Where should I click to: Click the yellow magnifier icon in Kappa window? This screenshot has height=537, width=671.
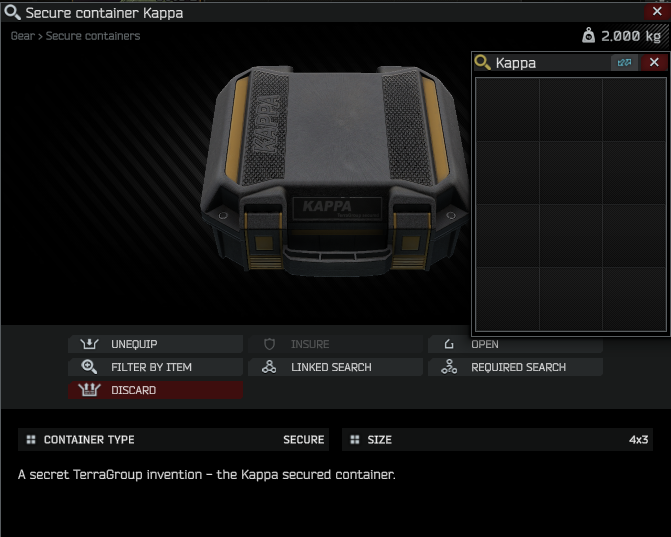pos(482,62)
